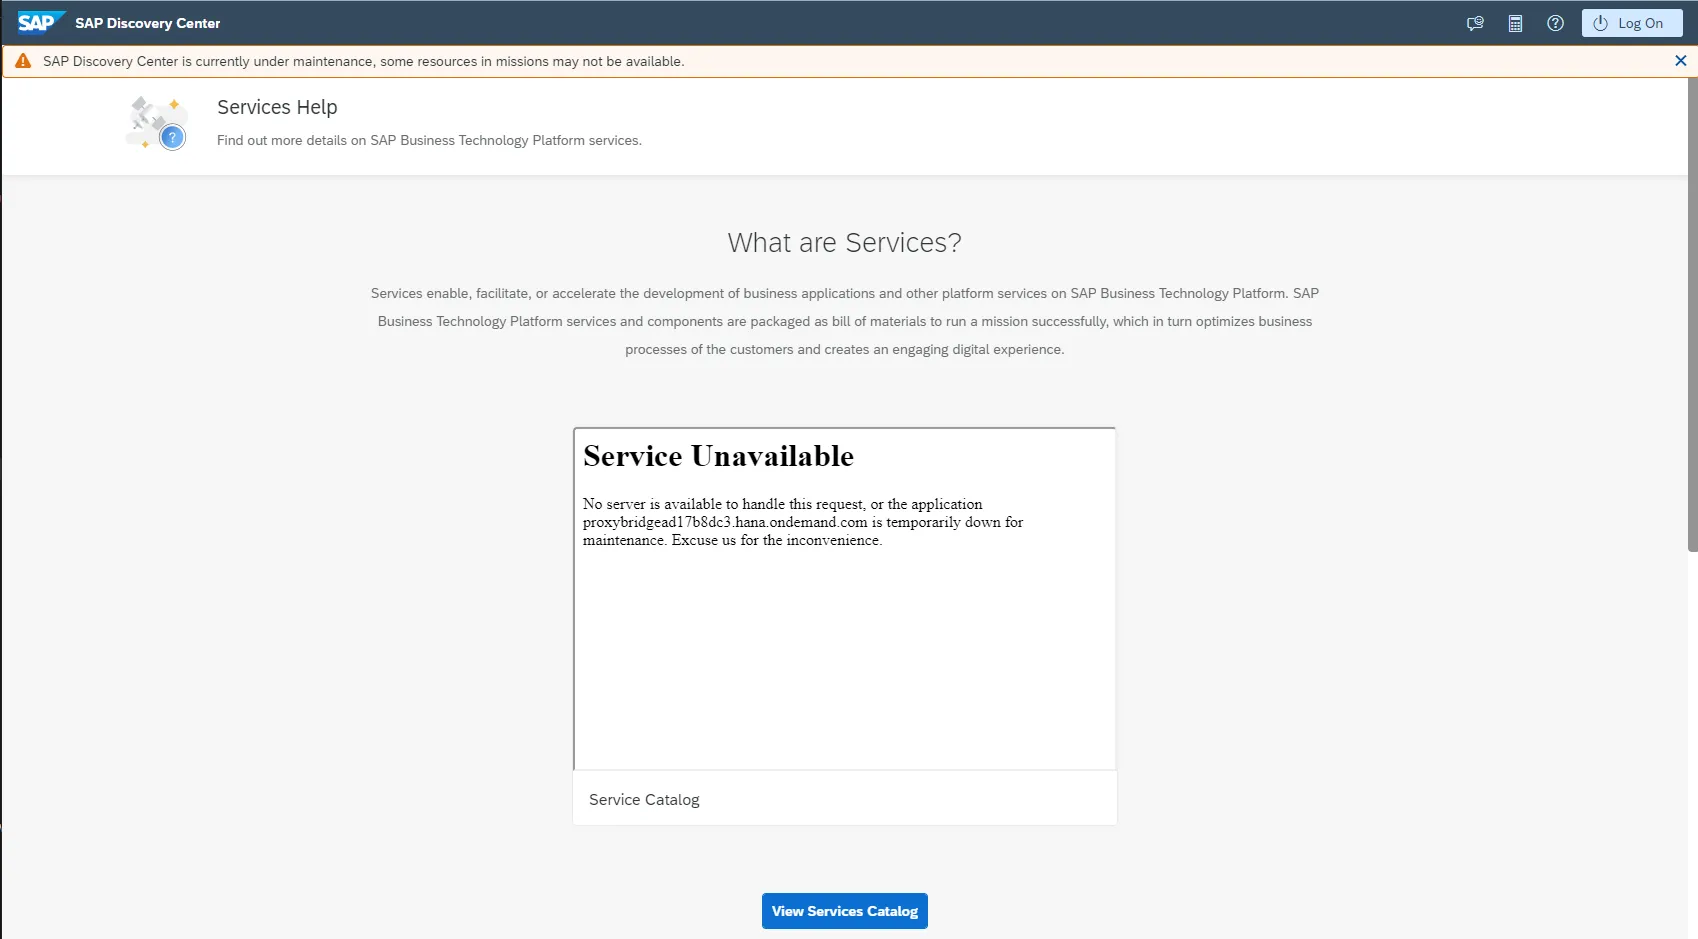This screenshot has height=939, width=1698.
Task: Click the What are Services? heading
Action: coord(844,243)
